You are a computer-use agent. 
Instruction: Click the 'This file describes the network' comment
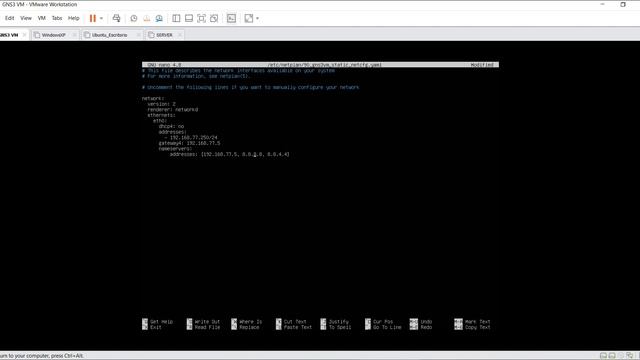point(238,71)
